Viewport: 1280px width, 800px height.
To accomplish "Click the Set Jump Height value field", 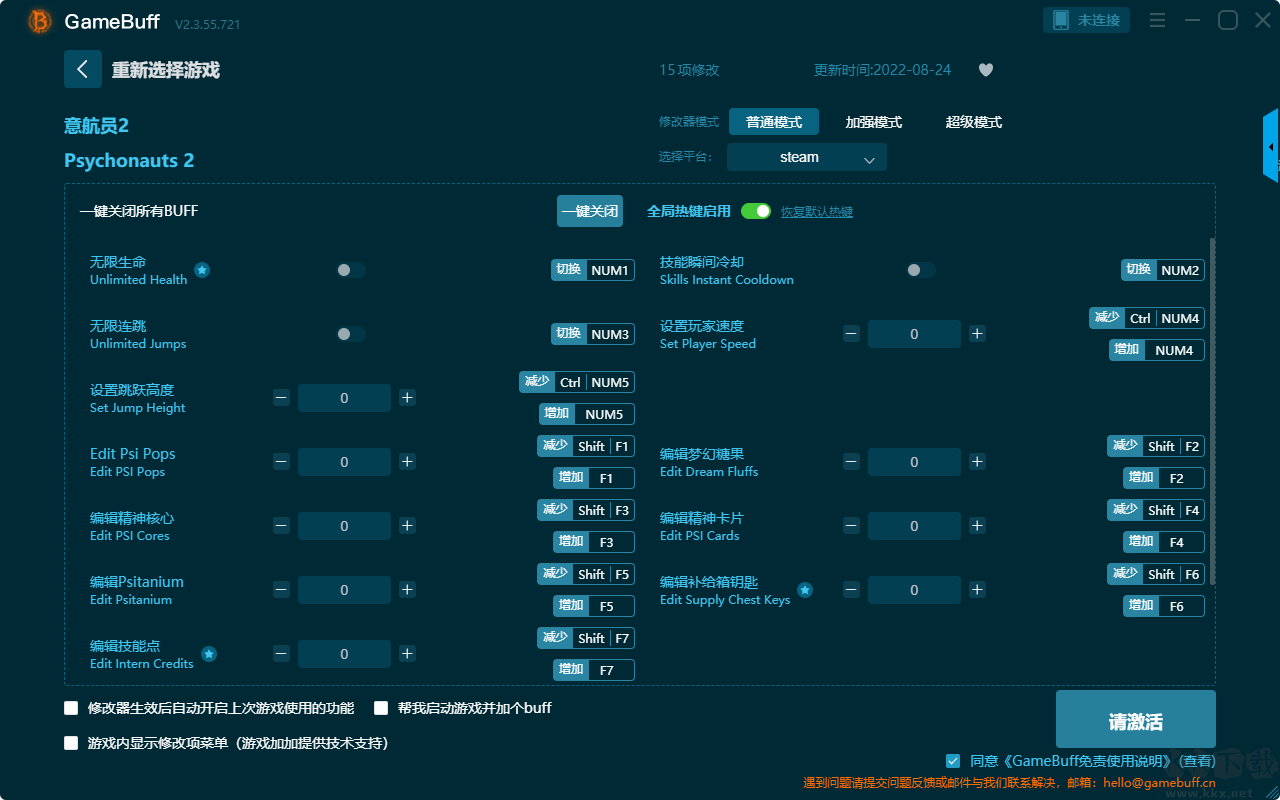I will (344, 398).
